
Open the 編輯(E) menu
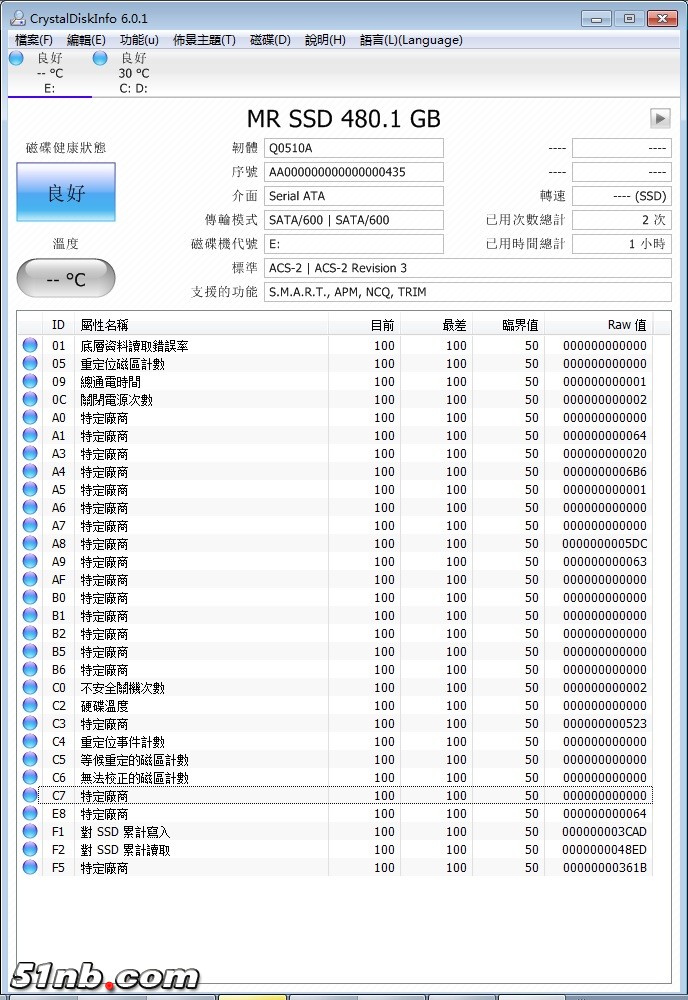[86, 40]
